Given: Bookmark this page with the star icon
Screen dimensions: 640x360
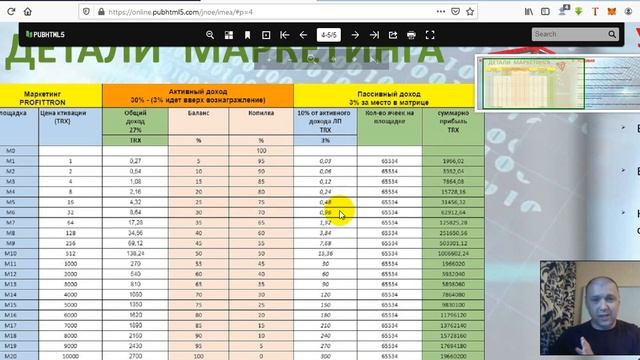Looking at the screenshot, I should (470, 12).
